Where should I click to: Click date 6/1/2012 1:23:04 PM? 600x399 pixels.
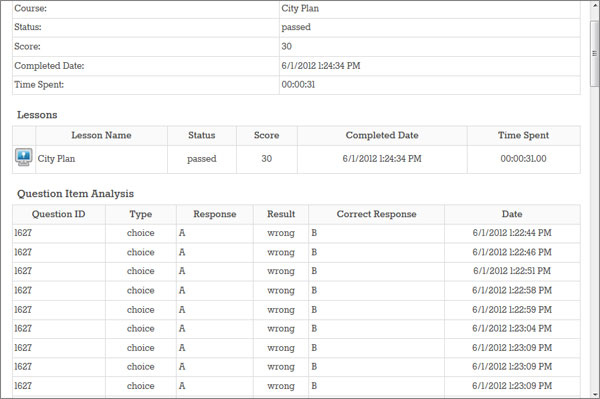(x=512, y=329)
